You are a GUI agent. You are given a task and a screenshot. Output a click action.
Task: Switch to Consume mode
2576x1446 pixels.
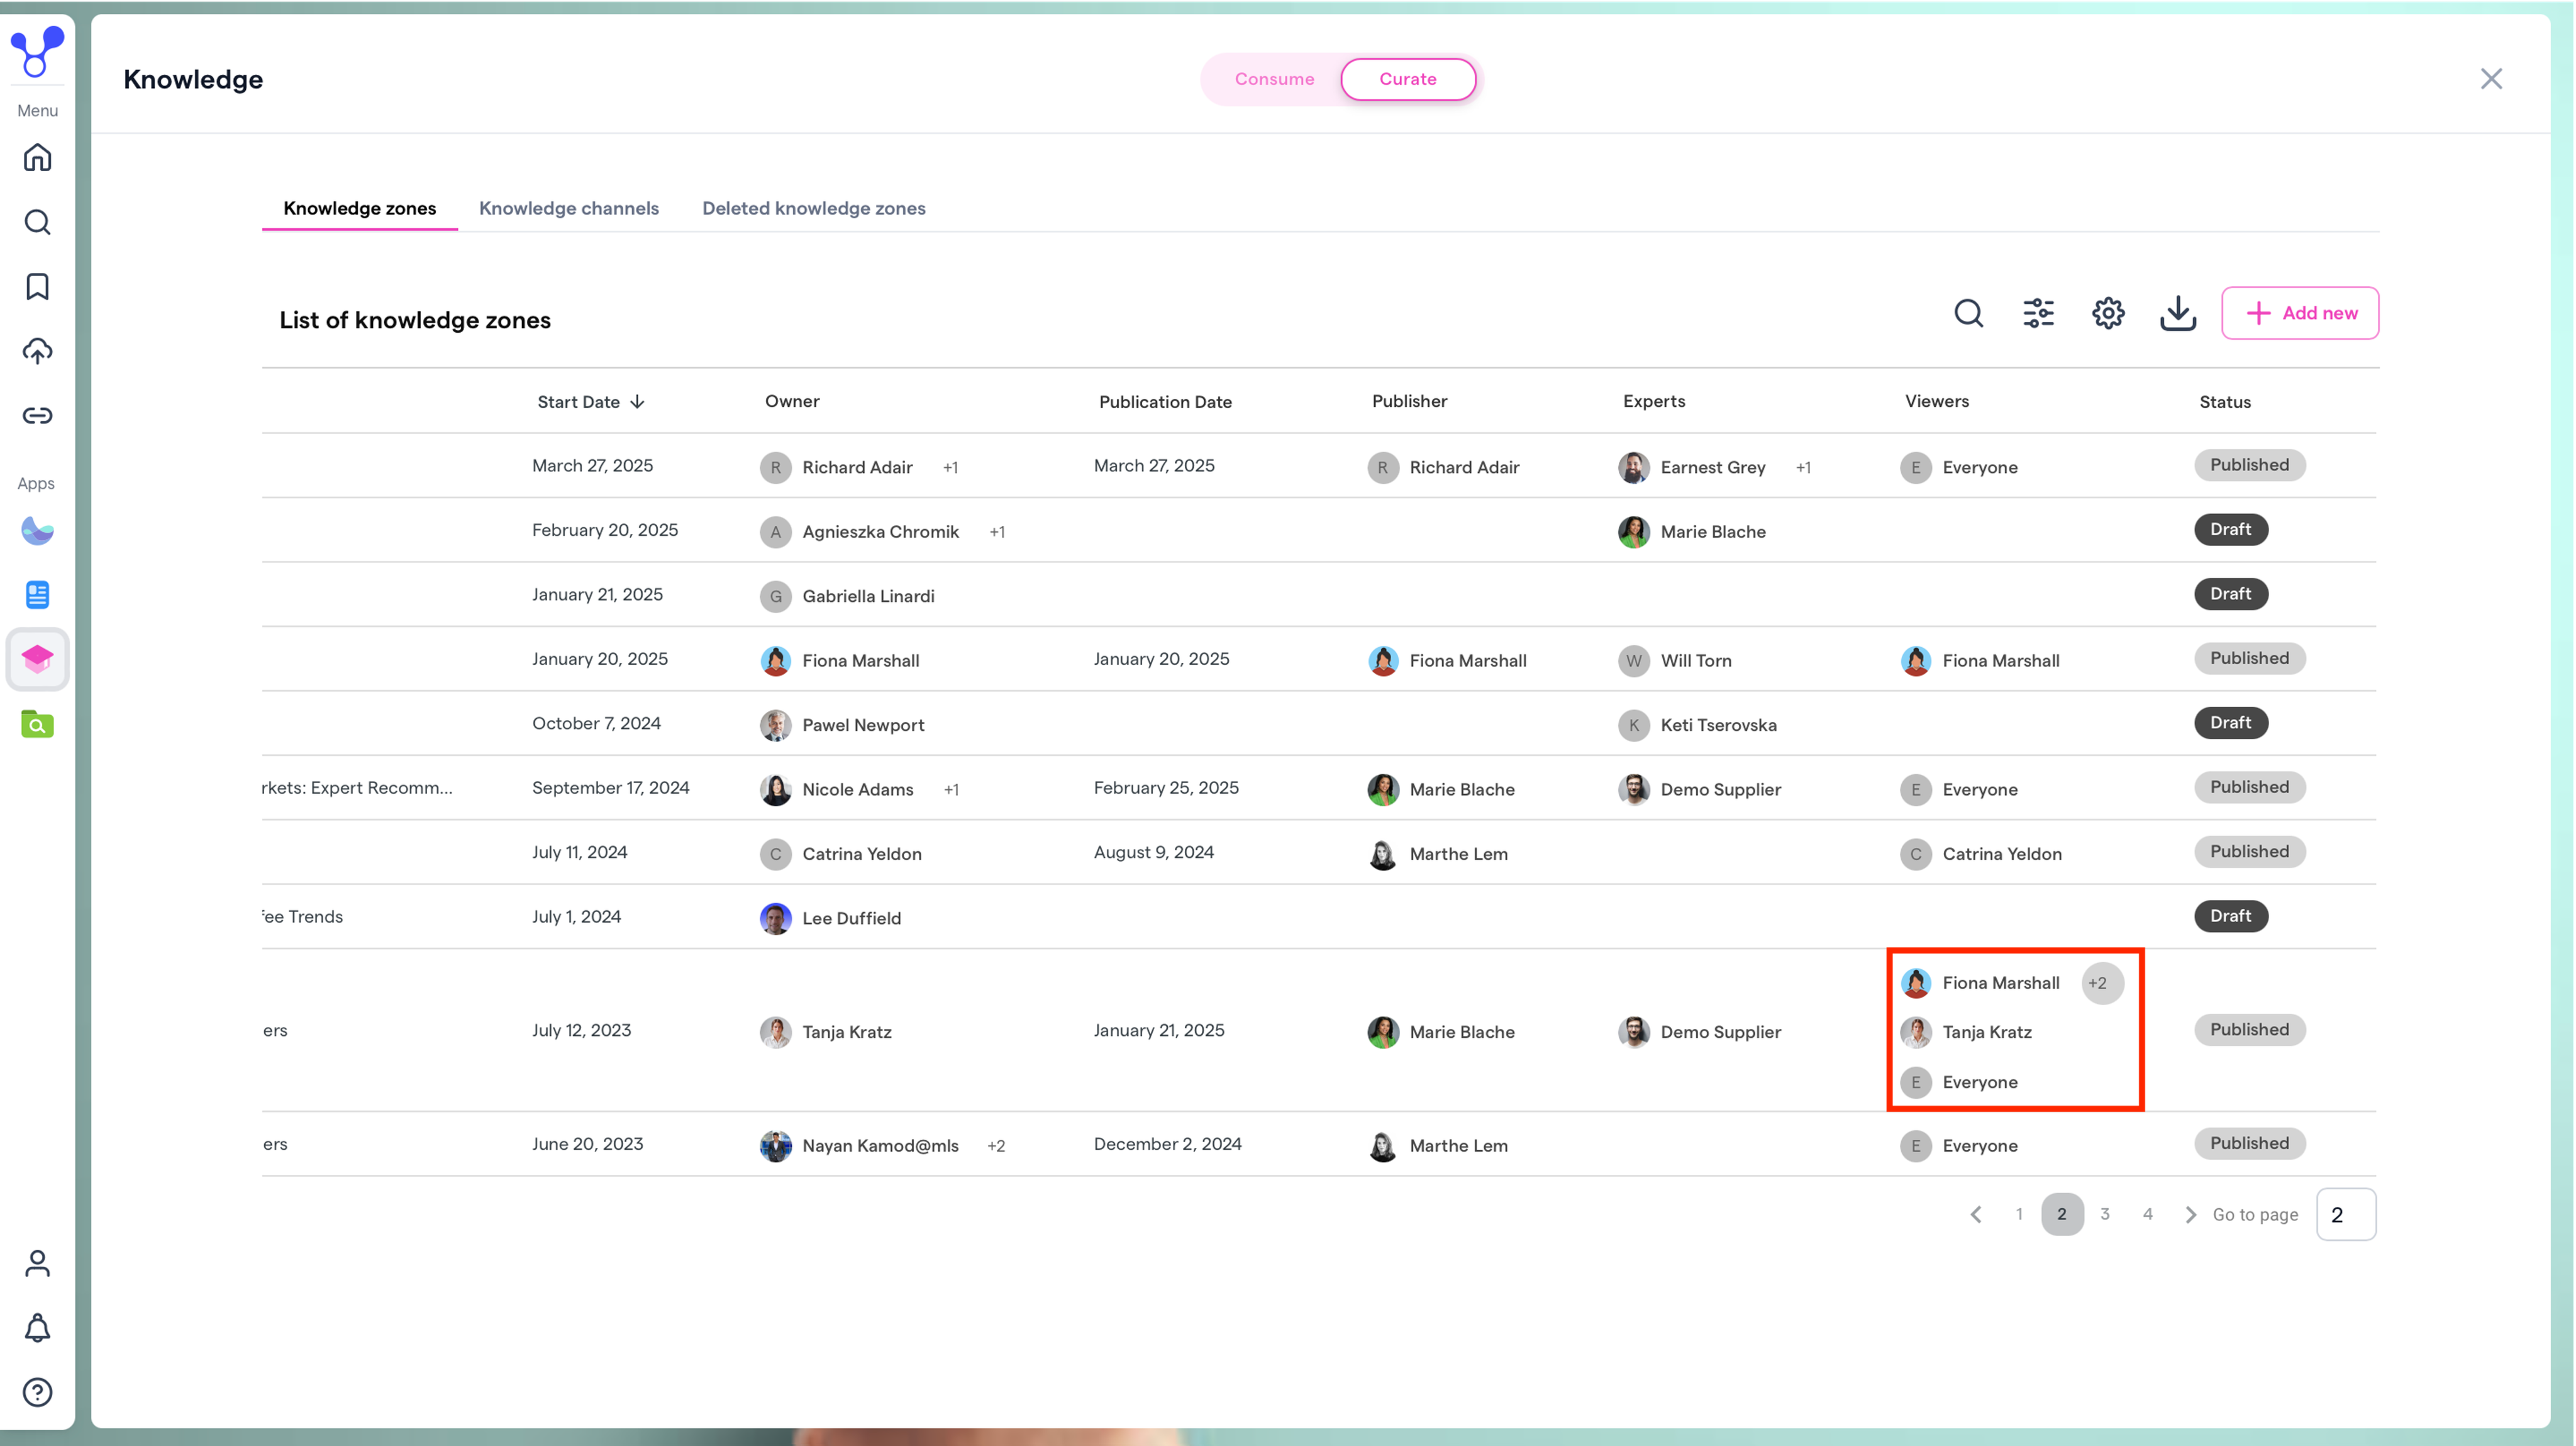(x=1274, y=79)
